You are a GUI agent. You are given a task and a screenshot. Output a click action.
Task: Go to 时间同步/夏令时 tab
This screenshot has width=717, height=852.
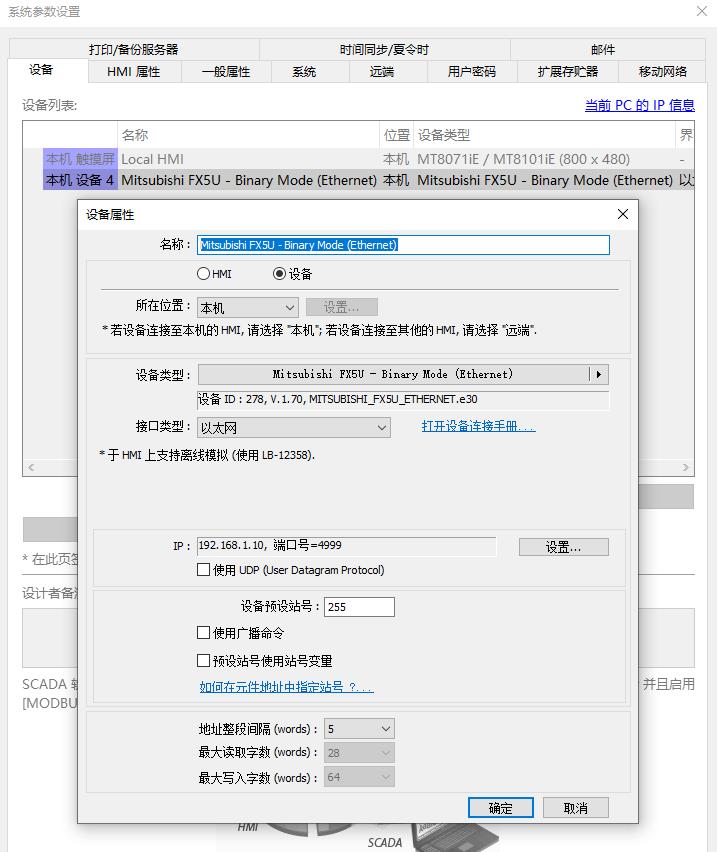384,49
